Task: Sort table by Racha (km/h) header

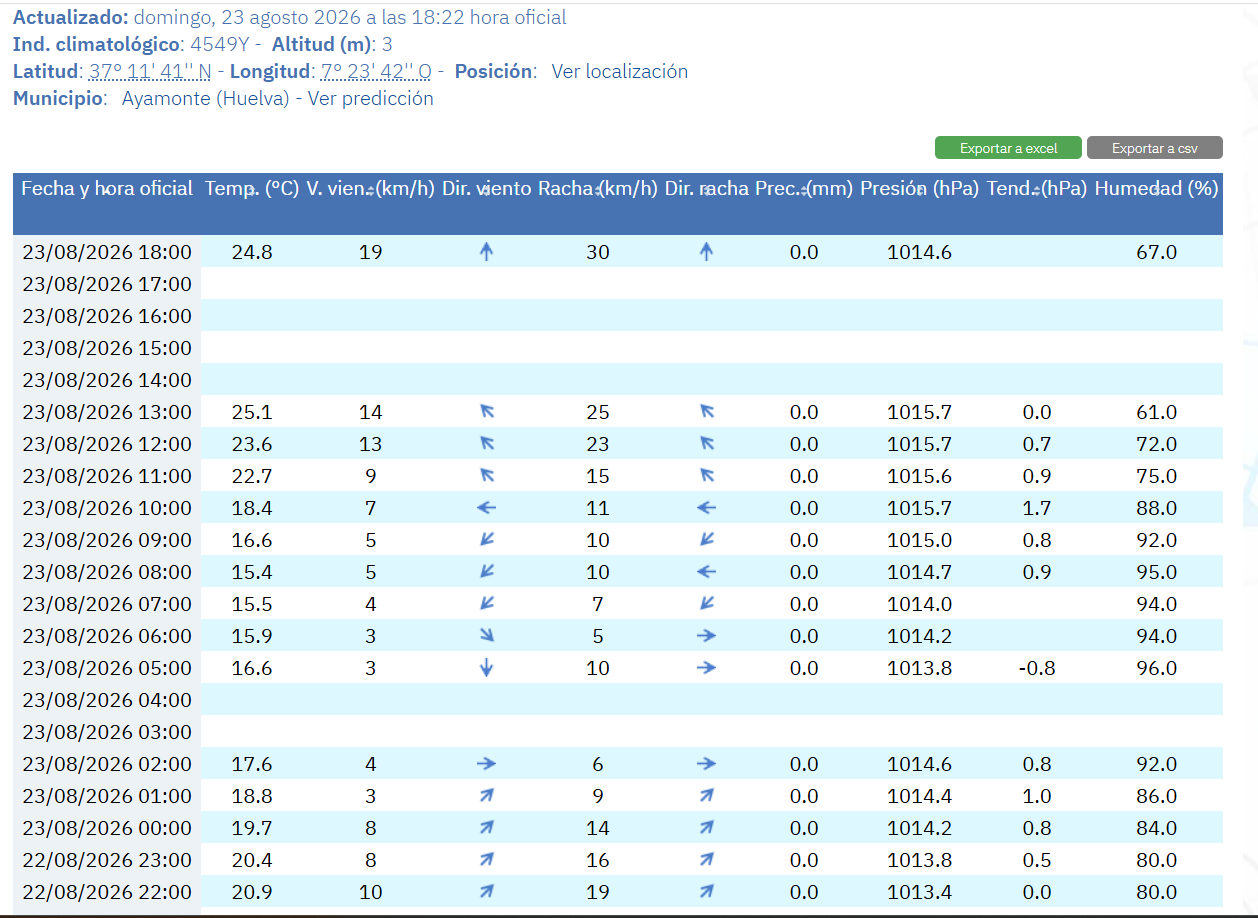Action: coord(598,188)
